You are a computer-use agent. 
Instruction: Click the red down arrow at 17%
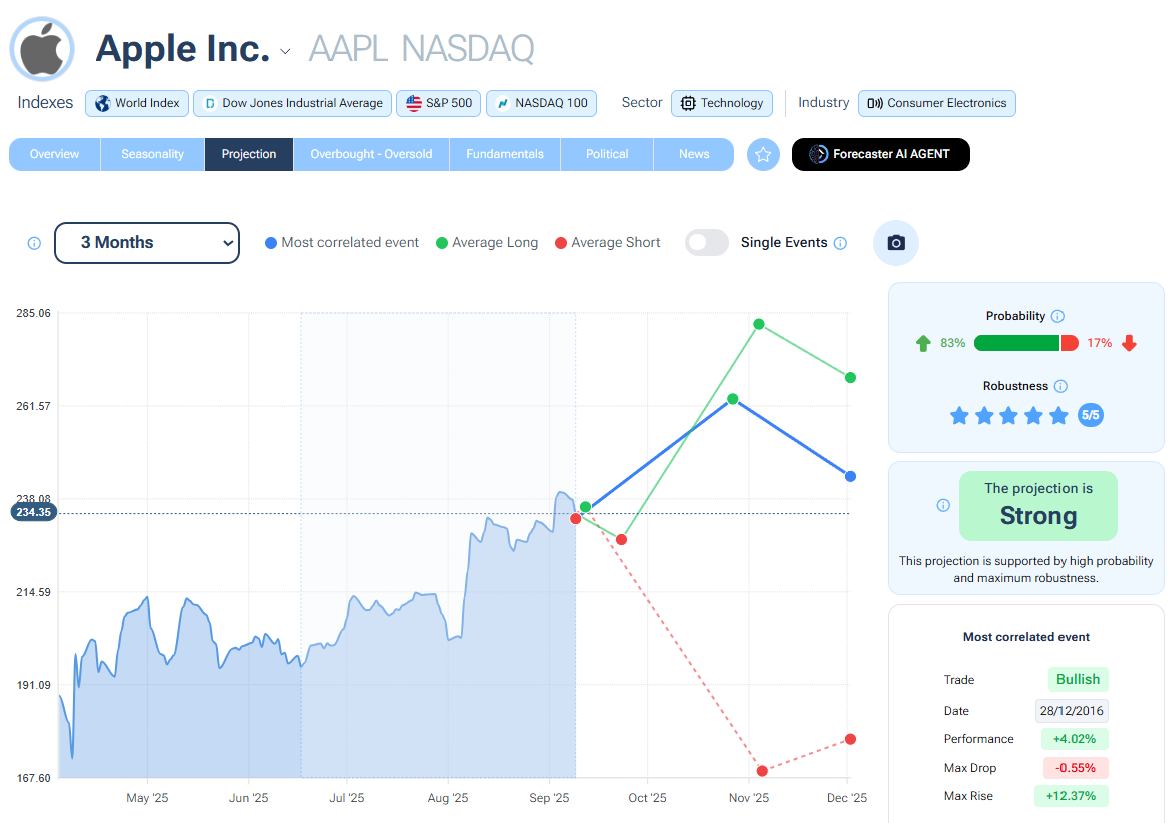click(x=1129, y=343)
